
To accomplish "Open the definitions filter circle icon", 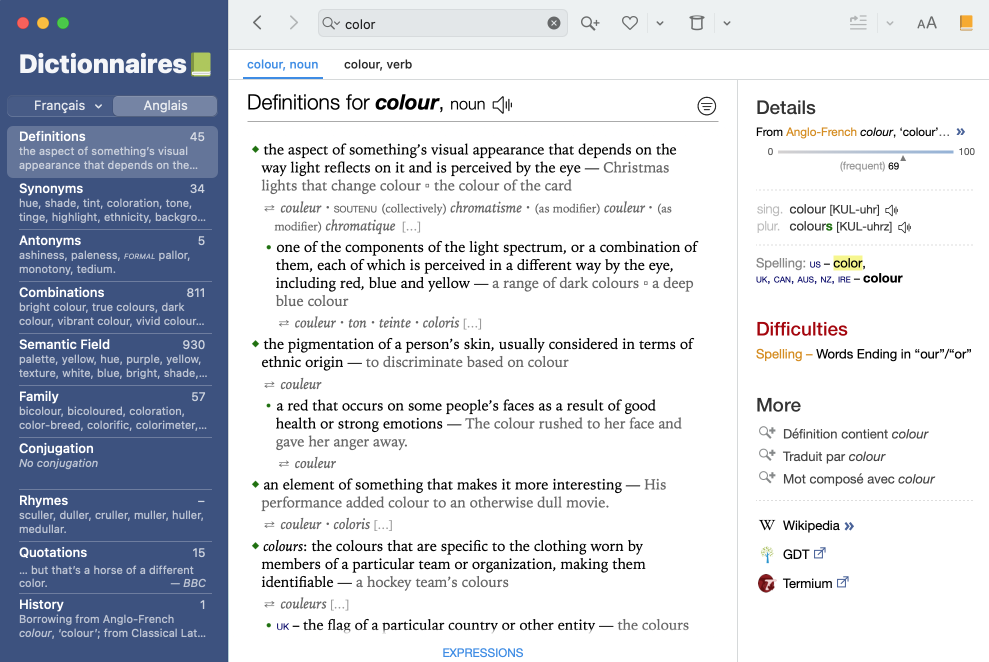I will pos(706,106).
